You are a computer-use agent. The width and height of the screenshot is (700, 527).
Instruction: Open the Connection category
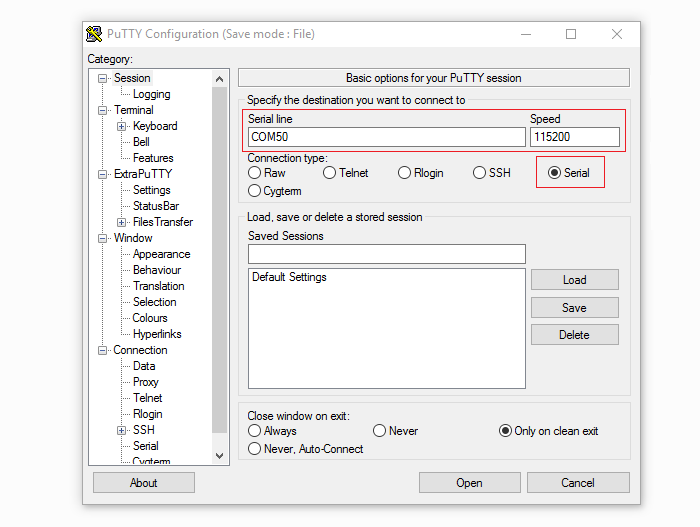140,350
